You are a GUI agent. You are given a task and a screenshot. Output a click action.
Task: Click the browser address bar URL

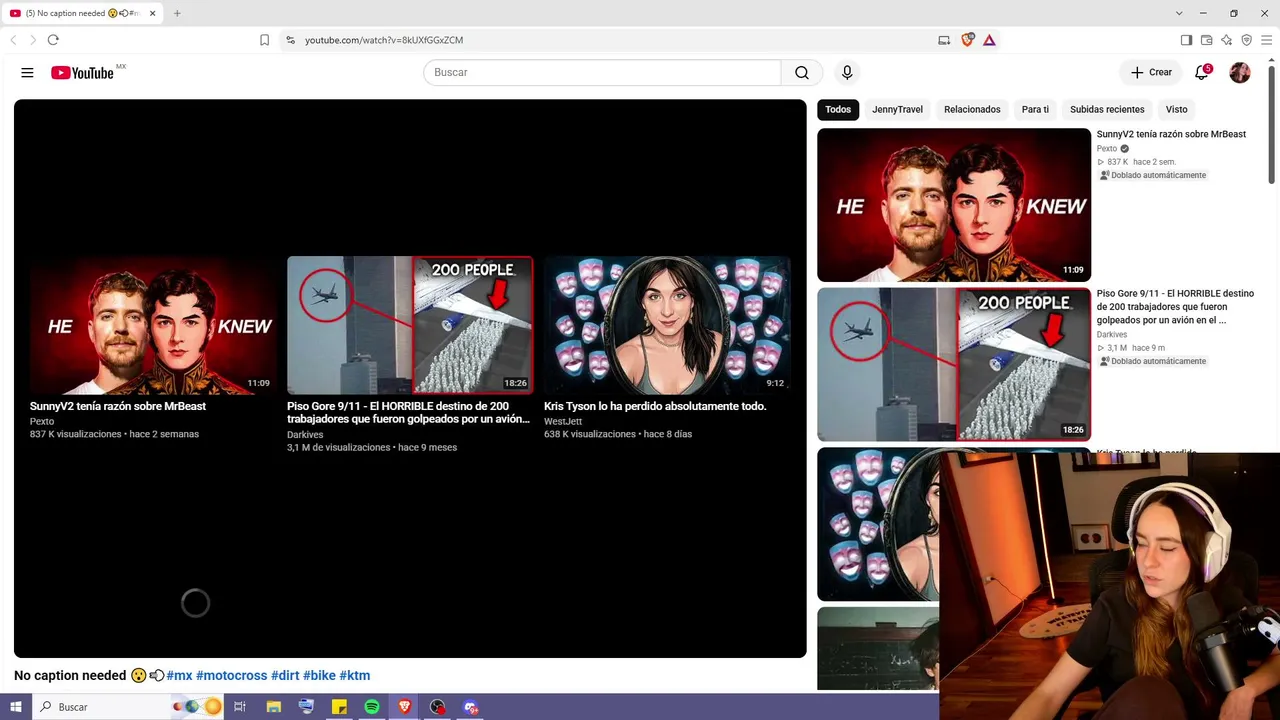pos(384,40)
